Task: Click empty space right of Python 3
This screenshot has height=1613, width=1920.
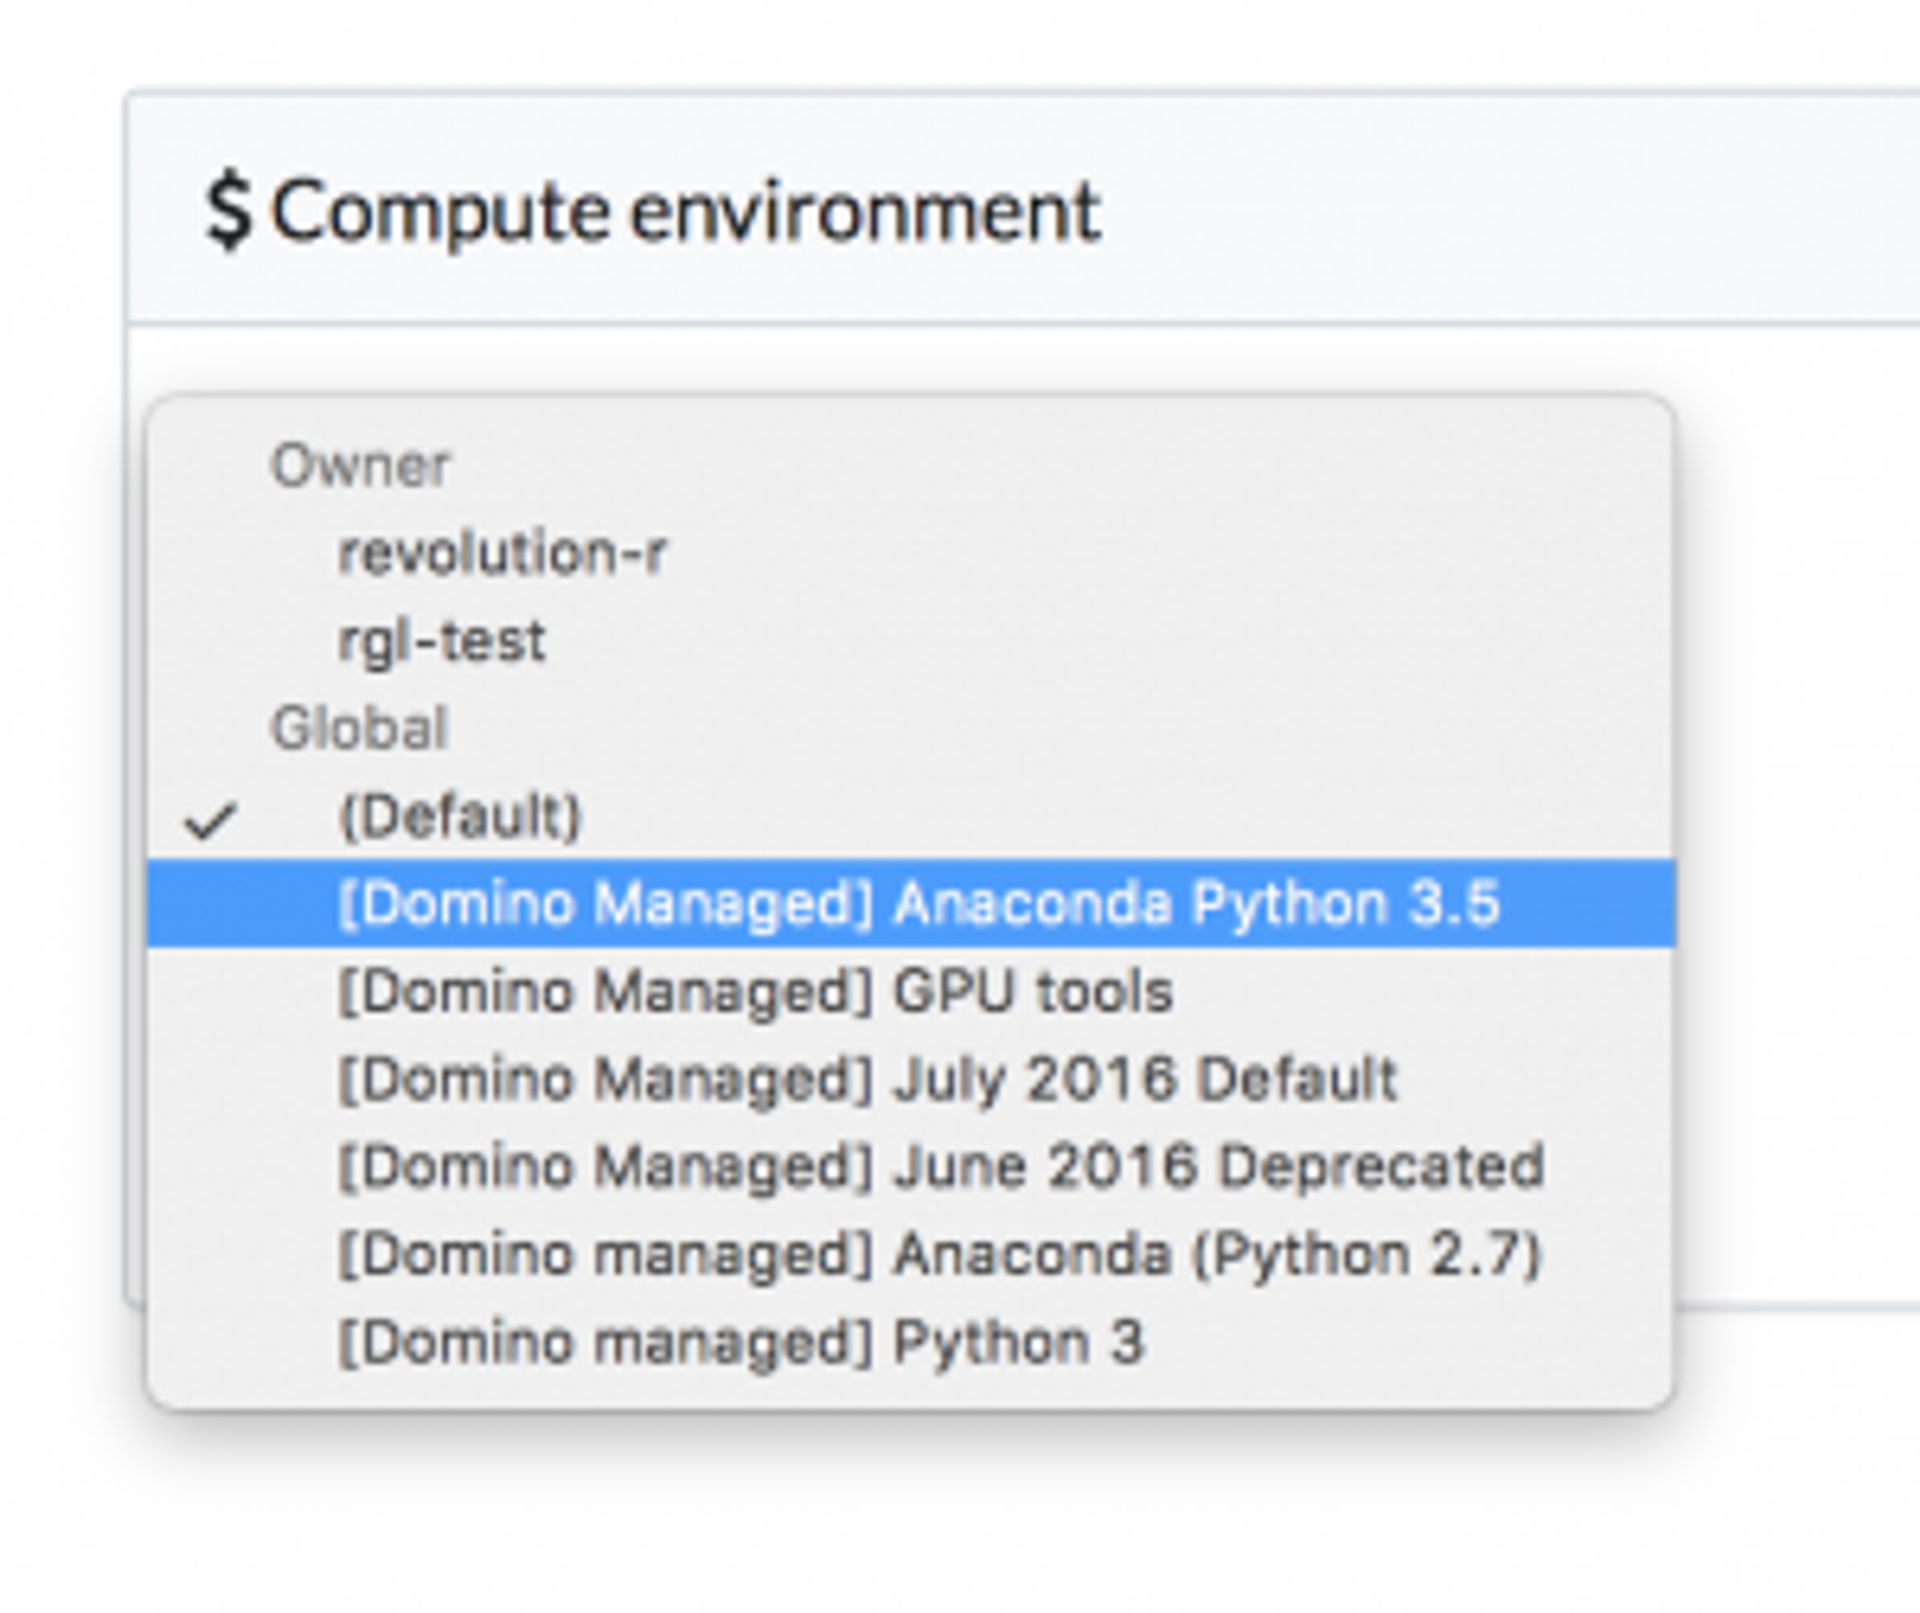Action: [1400, 1342]
